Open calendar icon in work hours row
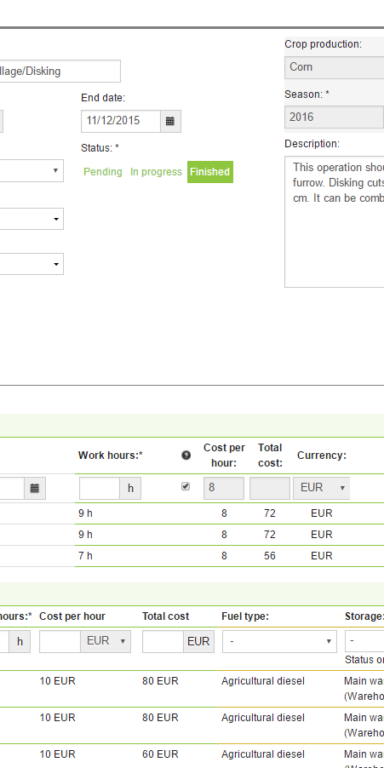 tap(34, 488)
